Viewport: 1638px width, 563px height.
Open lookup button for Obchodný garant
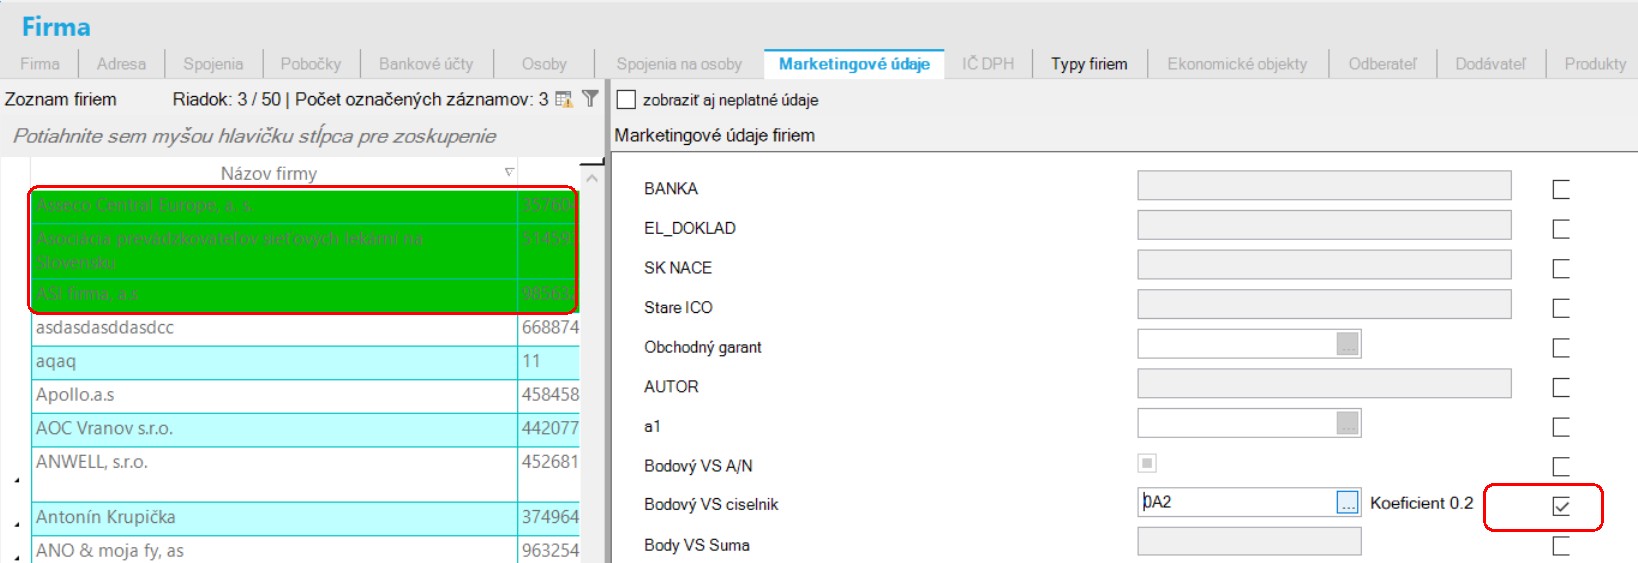1347,345
